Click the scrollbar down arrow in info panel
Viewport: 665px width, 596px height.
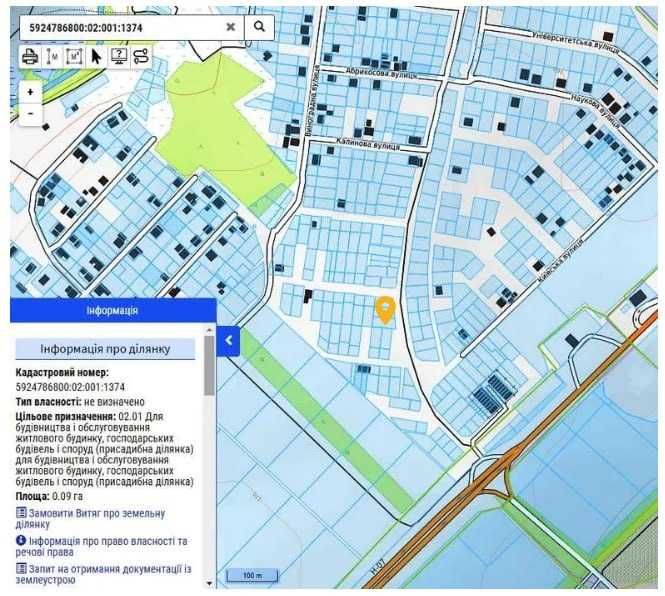click(x=209, y=584)
